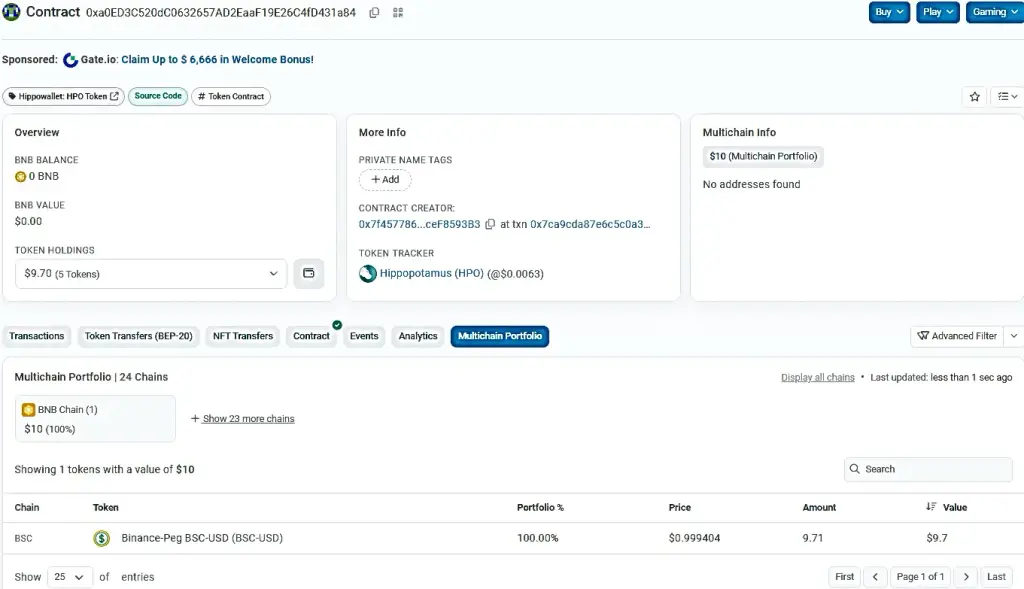Click the Portfolio % column header

point(540,507)
